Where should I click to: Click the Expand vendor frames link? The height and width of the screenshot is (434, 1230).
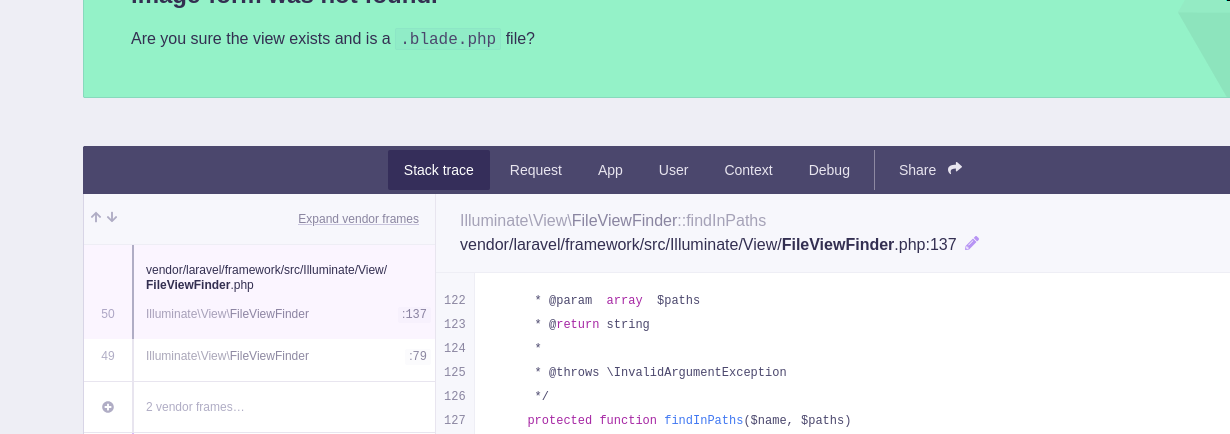(358, 219)
